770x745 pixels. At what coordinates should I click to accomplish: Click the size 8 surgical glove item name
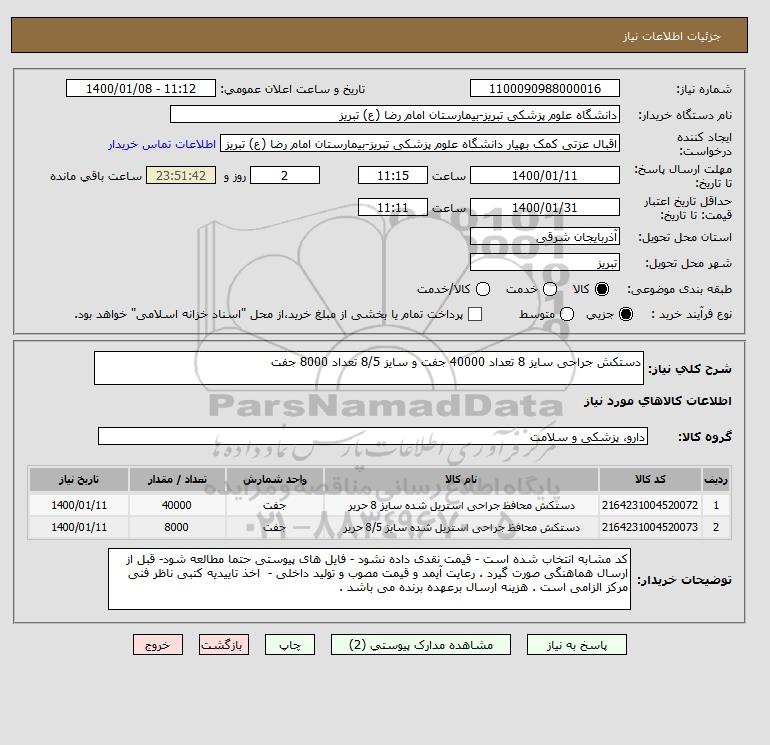tap(462, 505)
